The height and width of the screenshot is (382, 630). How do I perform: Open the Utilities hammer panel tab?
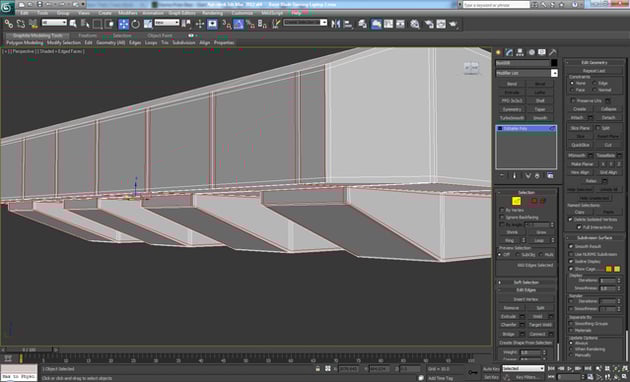pos(553,53)
